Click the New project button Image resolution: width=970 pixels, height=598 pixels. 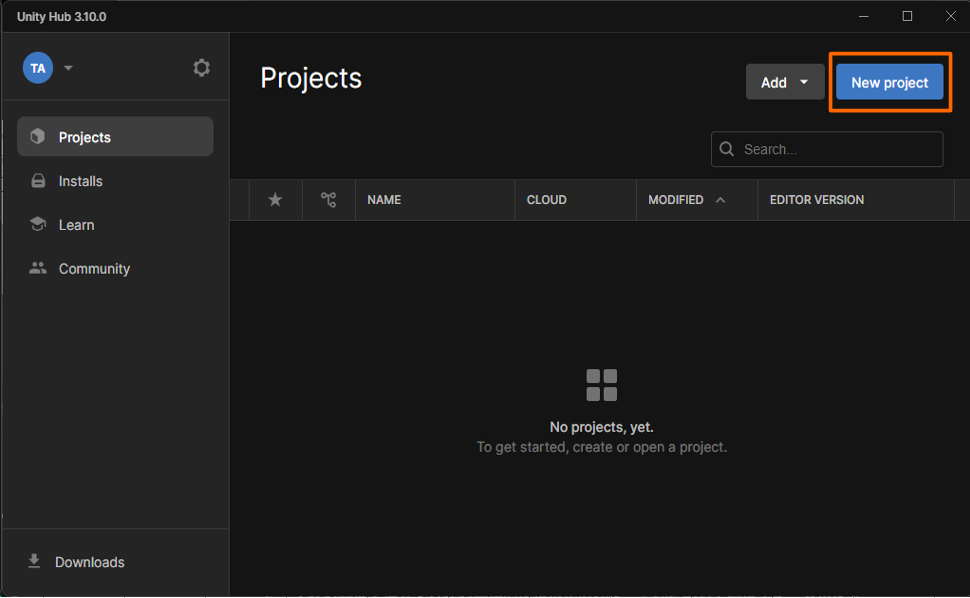(889, 82)
